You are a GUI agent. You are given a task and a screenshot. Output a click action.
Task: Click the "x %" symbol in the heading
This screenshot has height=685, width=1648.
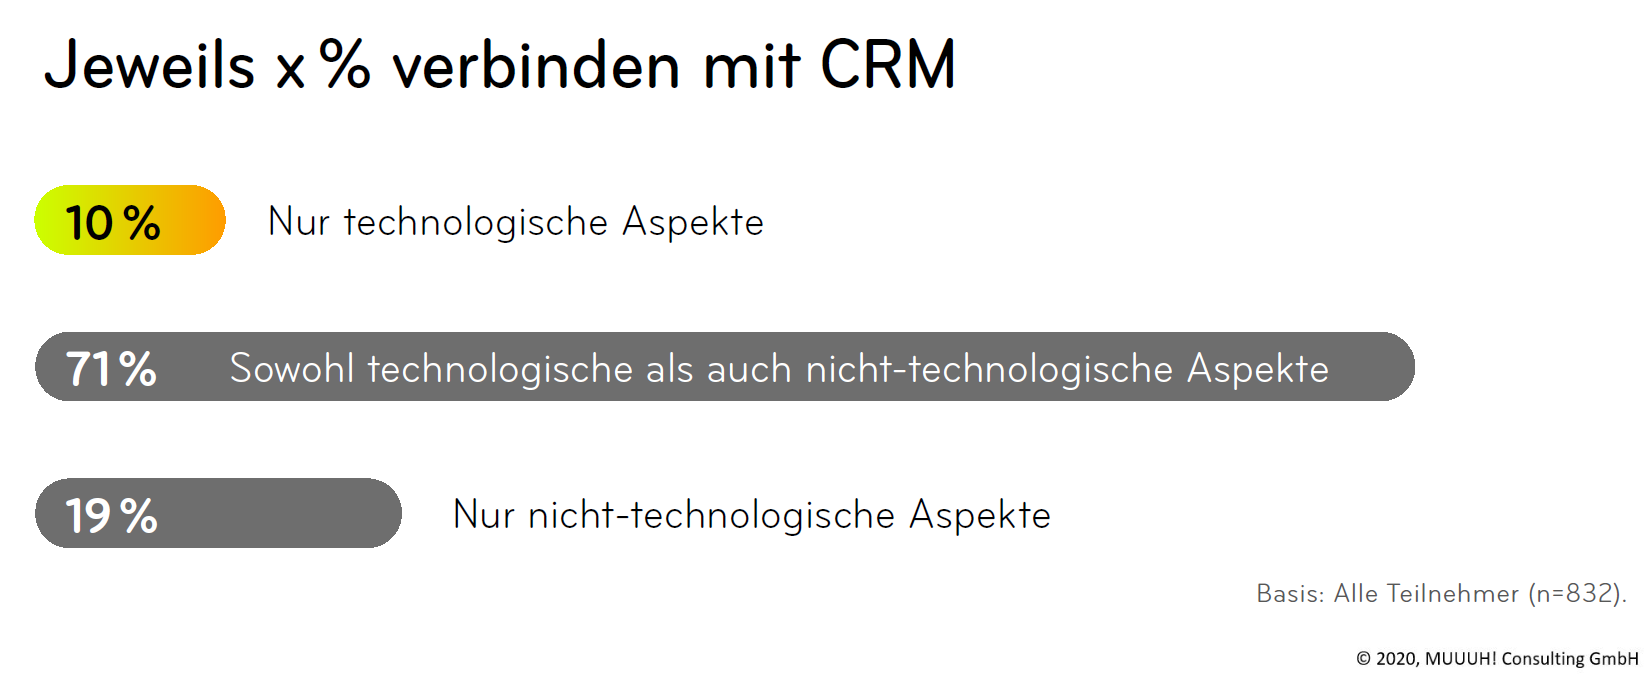tap(322, 65)
